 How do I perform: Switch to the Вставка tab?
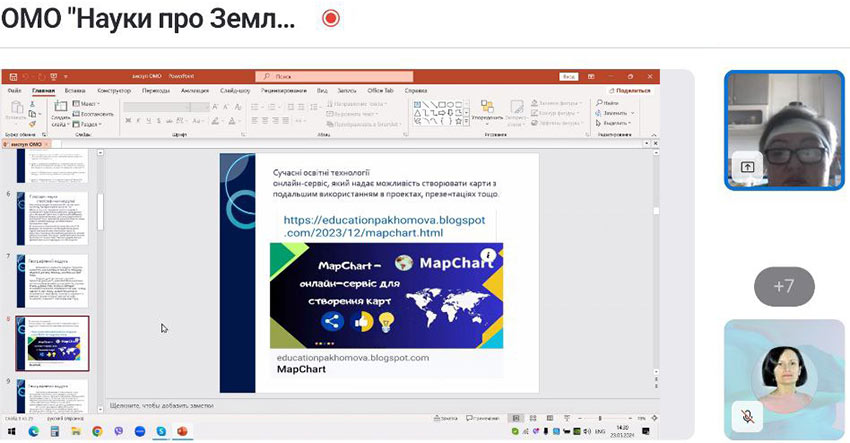click(75, 91)
